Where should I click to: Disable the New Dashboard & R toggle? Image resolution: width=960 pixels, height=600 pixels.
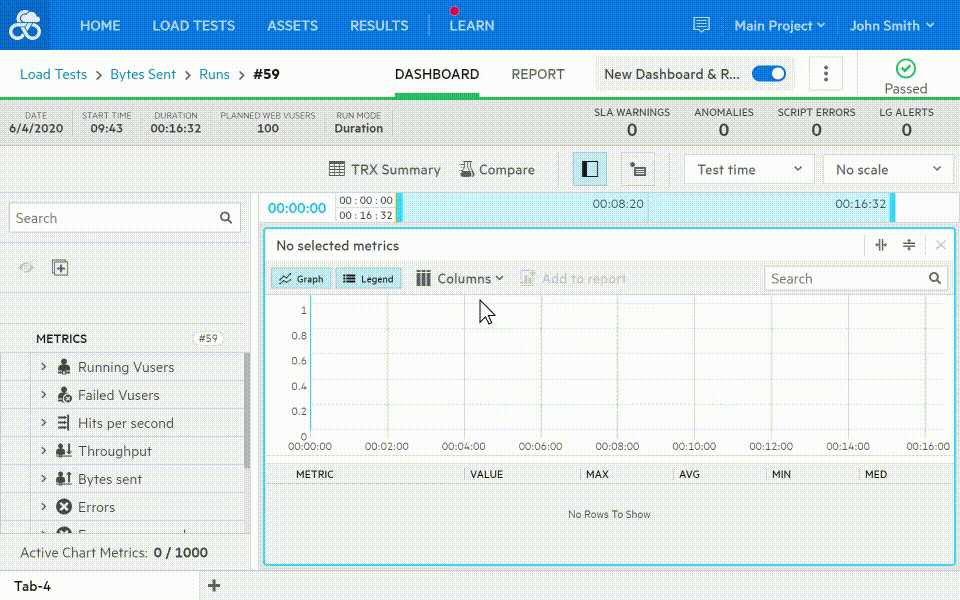[768, 74]
